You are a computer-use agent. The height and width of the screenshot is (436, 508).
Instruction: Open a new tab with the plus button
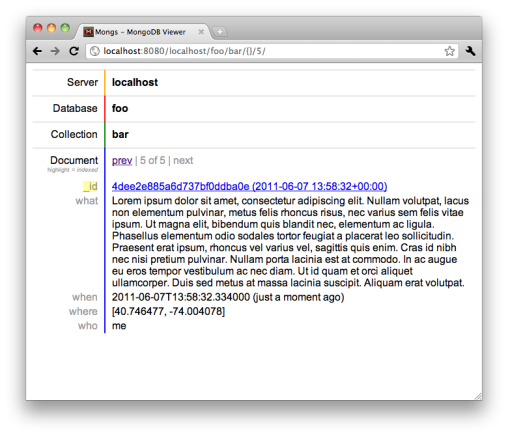pos(220,32)
